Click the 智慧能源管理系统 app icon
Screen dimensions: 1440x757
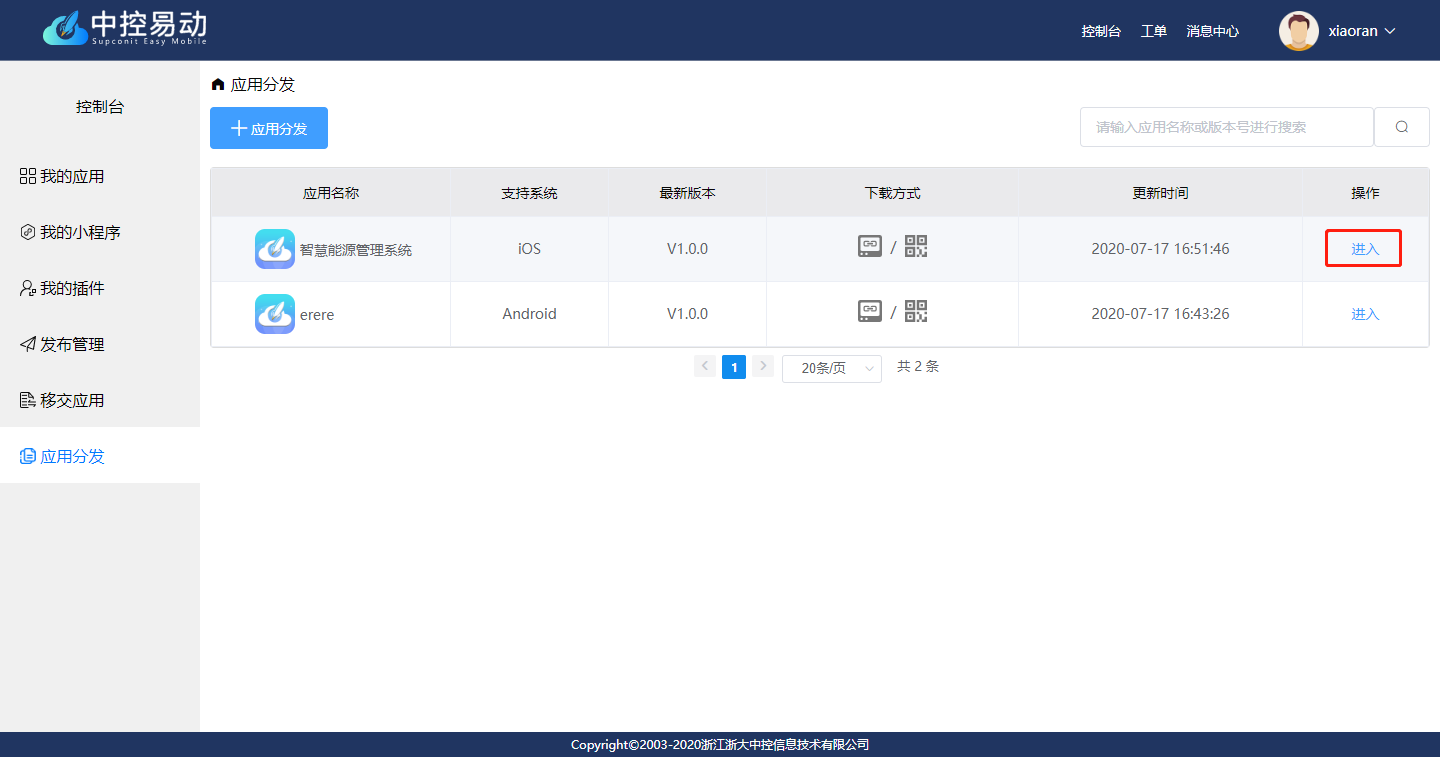tap(275, 249)
